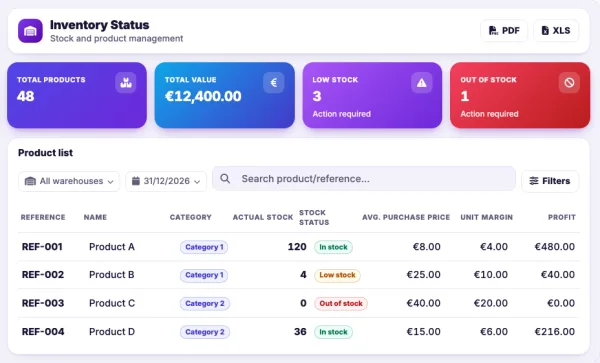Click In stock badge for REF-001
Screen dimensions: 600x363
click(x=333, y=247)
